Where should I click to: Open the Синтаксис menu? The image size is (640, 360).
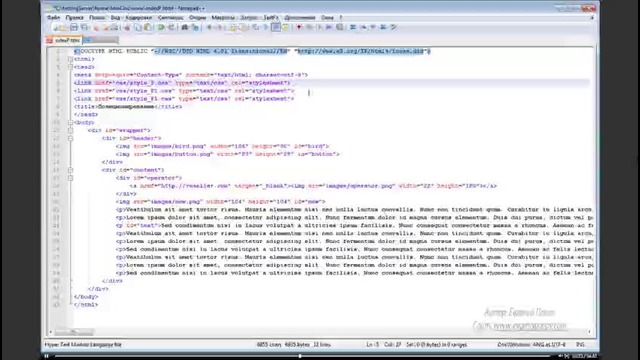[171, 18]
